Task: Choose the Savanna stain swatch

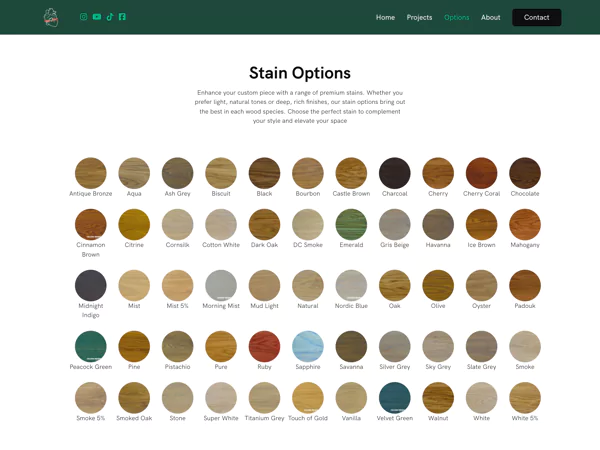Action: click(351, 346)
